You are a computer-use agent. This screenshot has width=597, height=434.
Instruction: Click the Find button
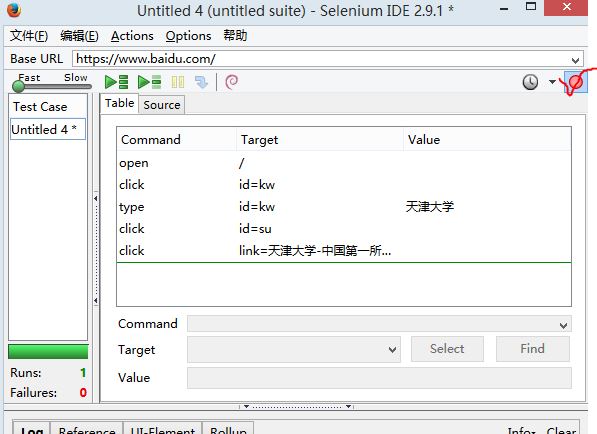[532, 349]
